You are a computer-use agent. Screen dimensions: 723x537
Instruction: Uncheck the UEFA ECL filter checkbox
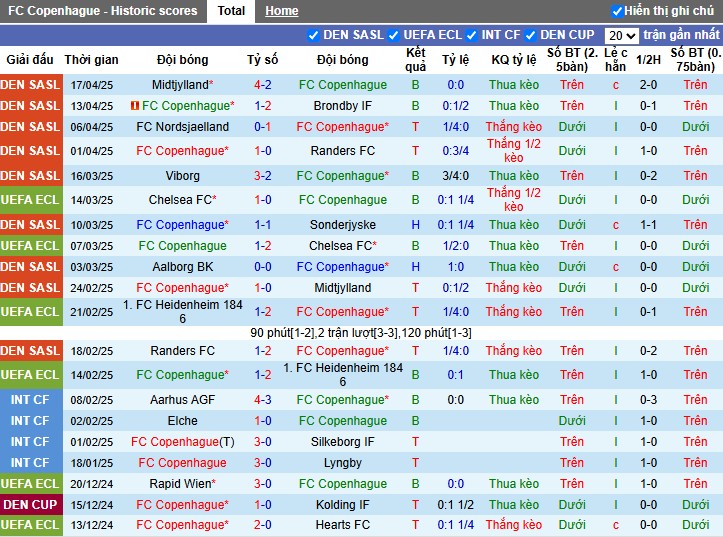click(394, 35)
